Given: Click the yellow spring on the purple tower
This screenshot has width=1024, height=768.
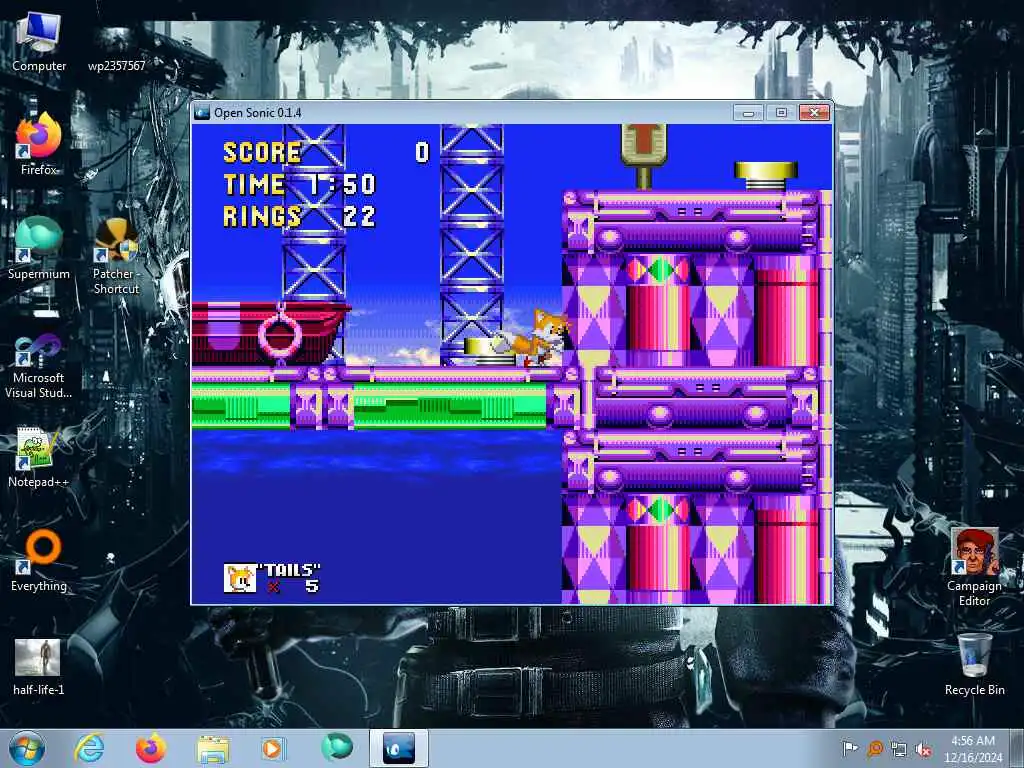Looking at the screenshot, I should pyautogui.click(x=765, y=176).
